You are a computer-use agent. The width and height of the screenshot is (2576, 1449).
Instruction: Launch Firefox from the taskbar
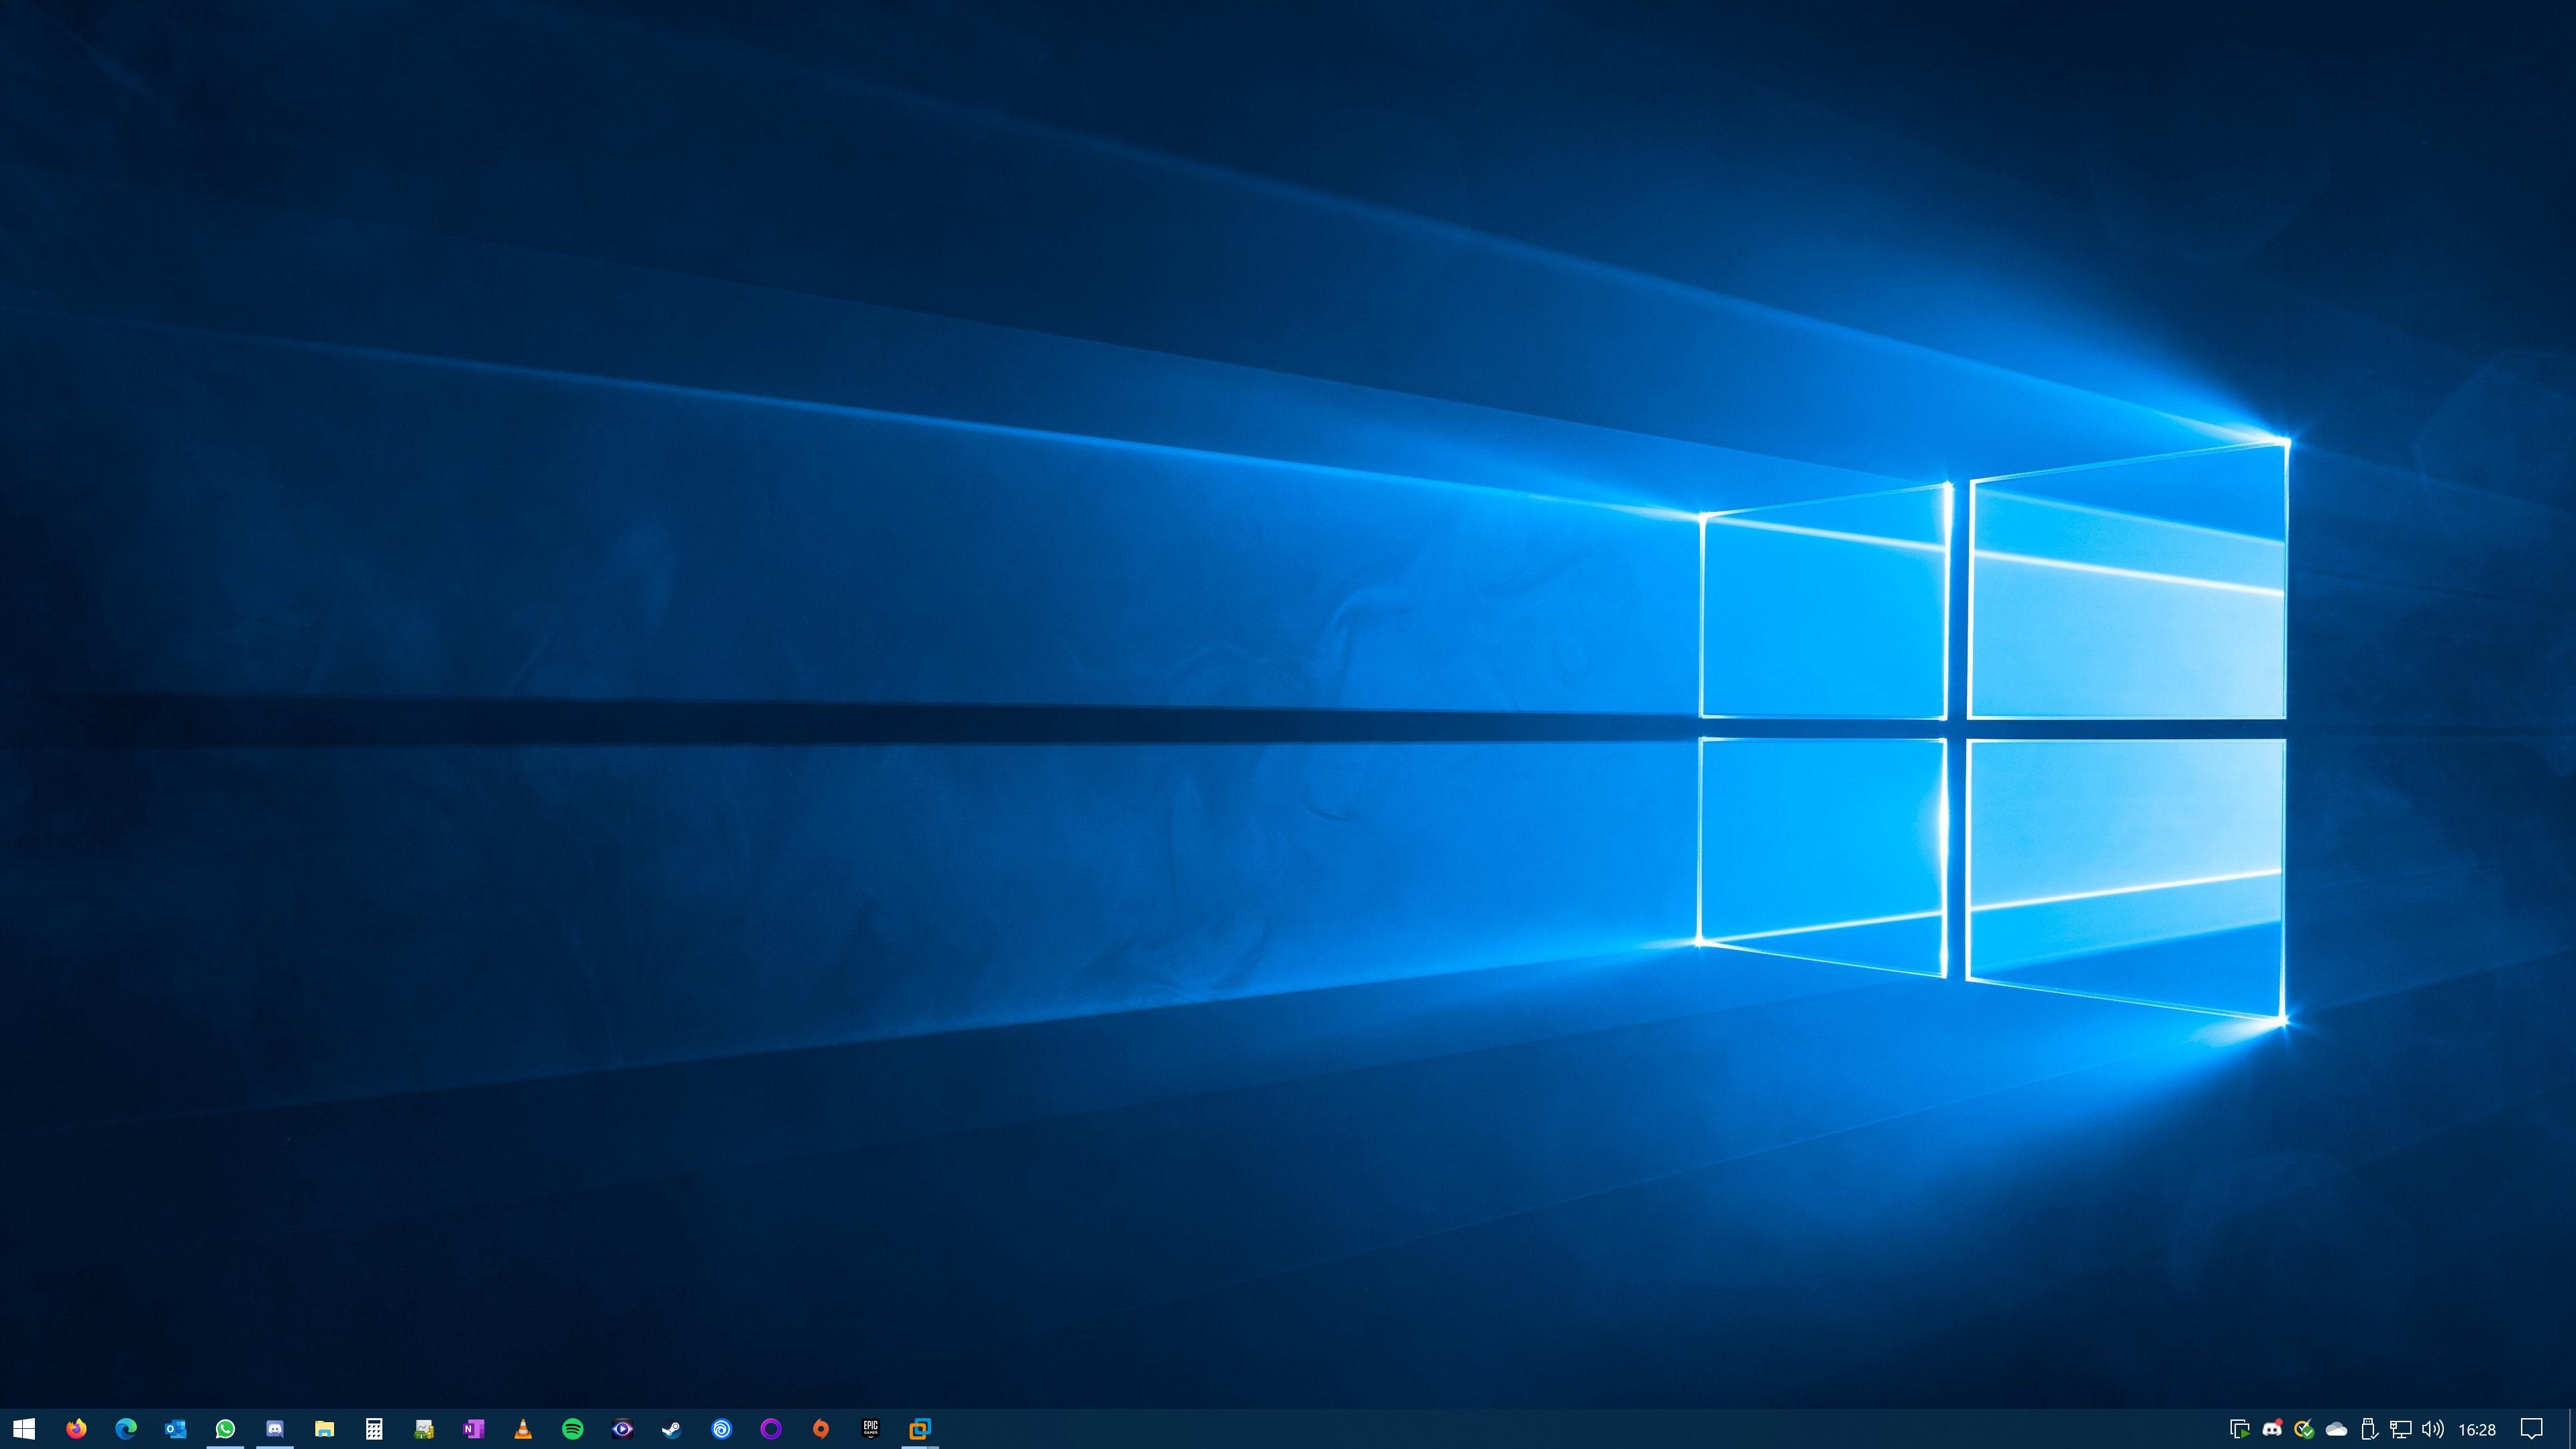[x=76, y=1429]
